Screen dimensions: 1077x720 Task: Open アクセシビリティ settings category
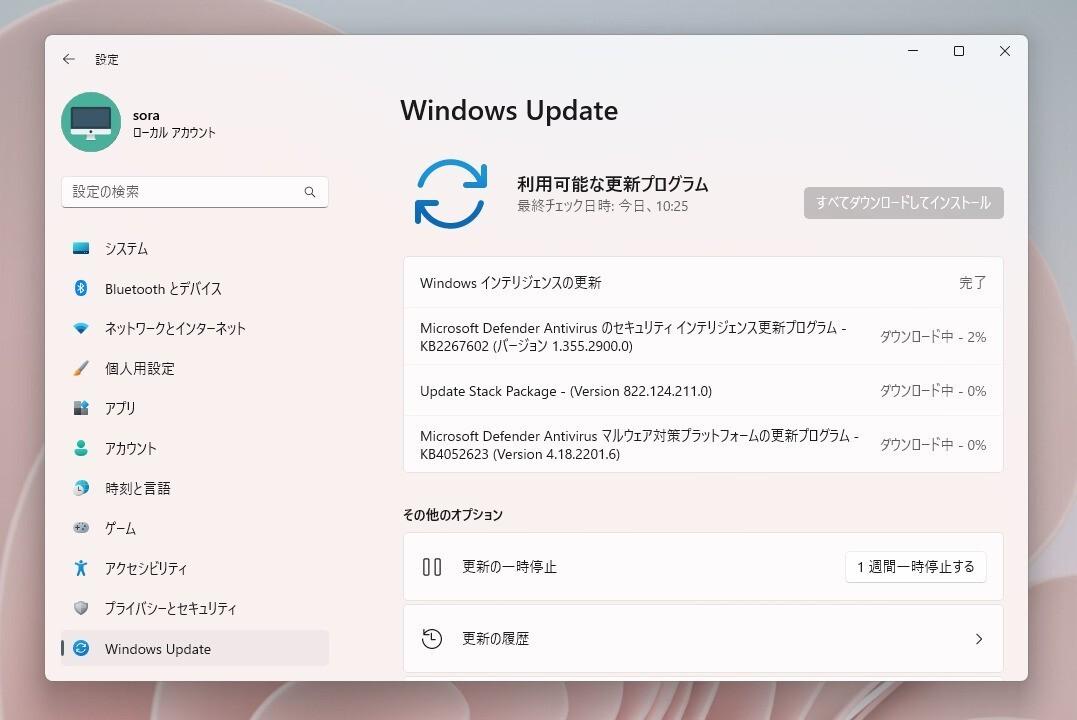pos(195,568)
